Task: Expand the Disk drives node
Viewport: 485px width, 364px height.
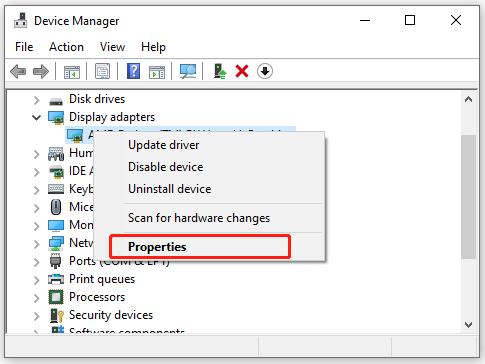Action: coord(36,100)
